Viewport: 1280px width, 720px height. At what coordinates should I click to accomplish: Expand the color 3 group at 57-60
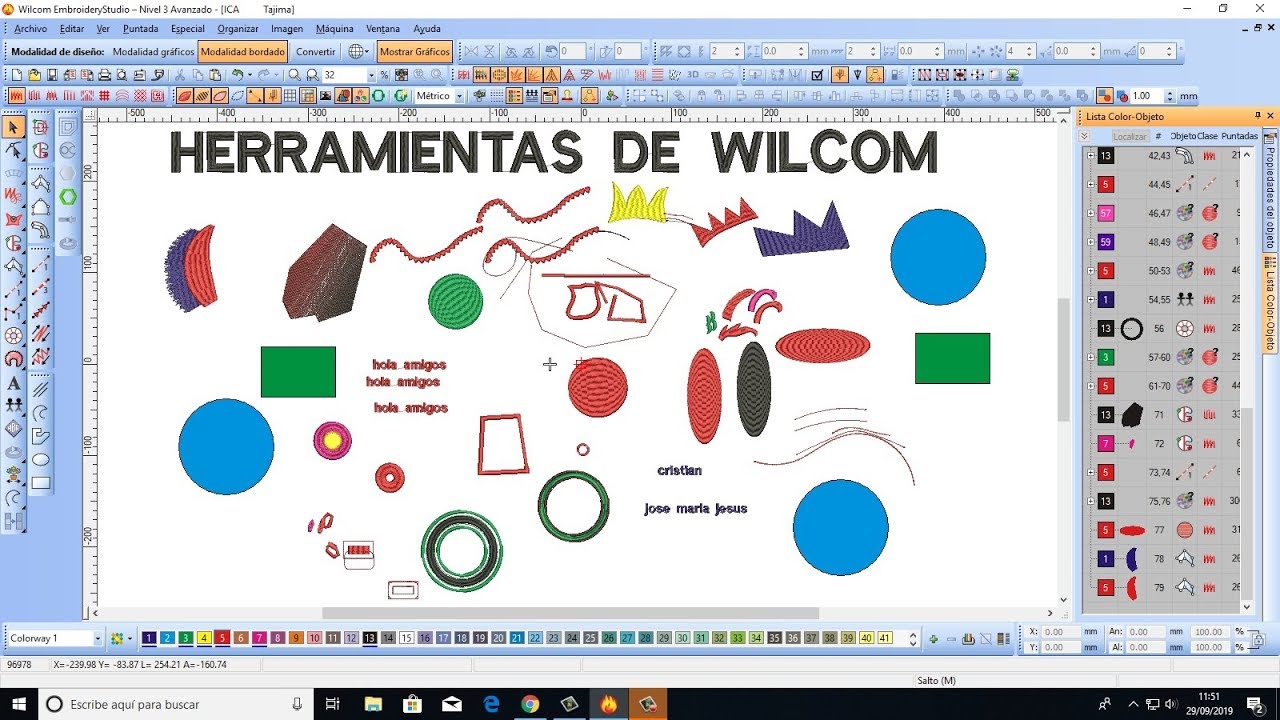tap(1090, 357)
